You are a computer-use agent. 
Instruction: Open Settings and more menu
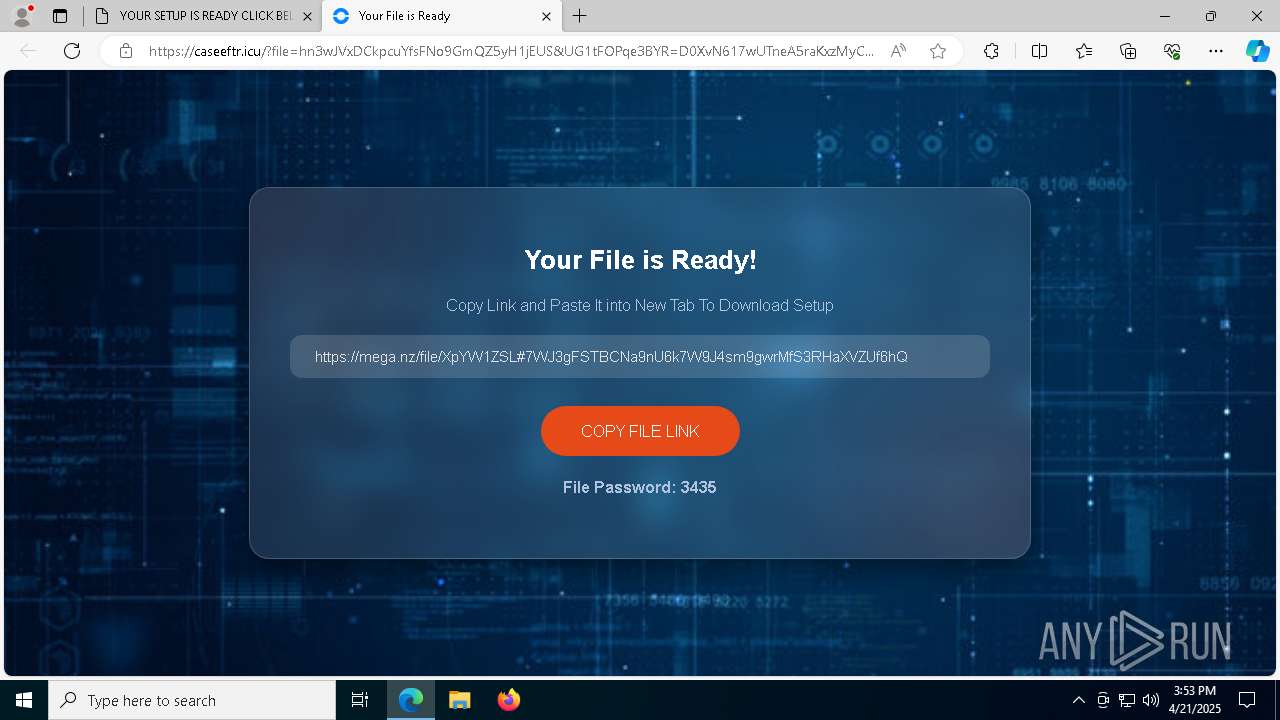1216,51
